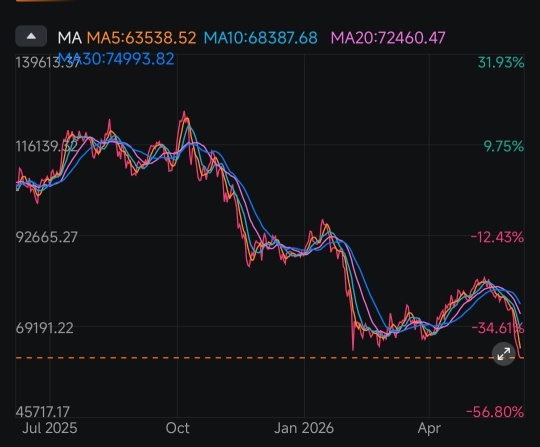
Task: Open fullscreen chart via expand arrows icon
Action: (503, 354)
